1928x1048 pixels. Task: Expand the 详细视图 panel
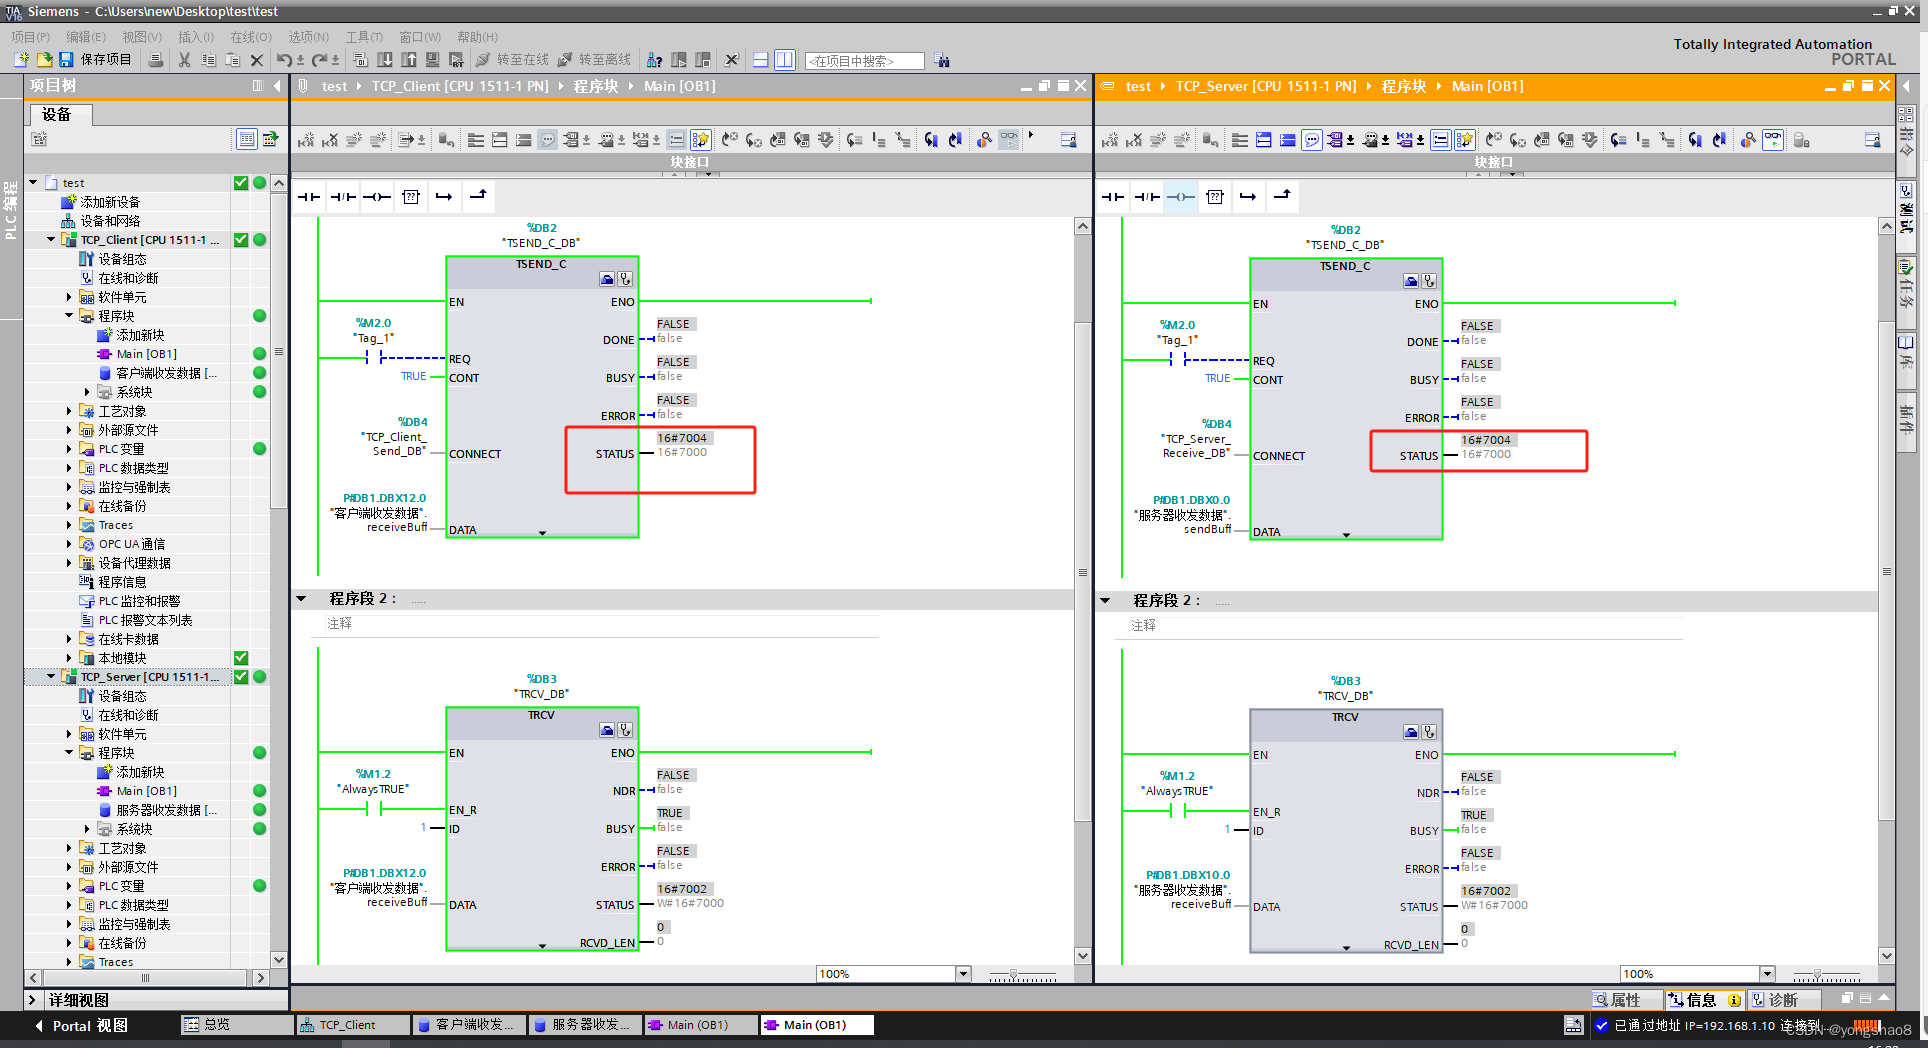32,1000
